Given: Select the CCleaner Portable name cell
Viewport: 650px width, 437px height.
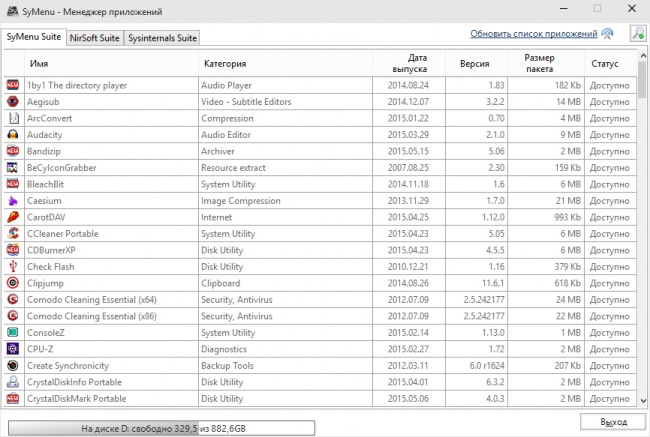Looking at the screenshot, I should coord(112,234).
